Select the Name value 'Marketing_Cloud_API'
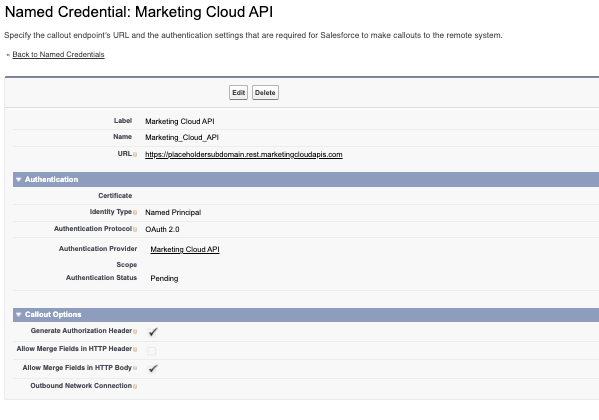This screenshot has width=599, height=420. point(182,137)
